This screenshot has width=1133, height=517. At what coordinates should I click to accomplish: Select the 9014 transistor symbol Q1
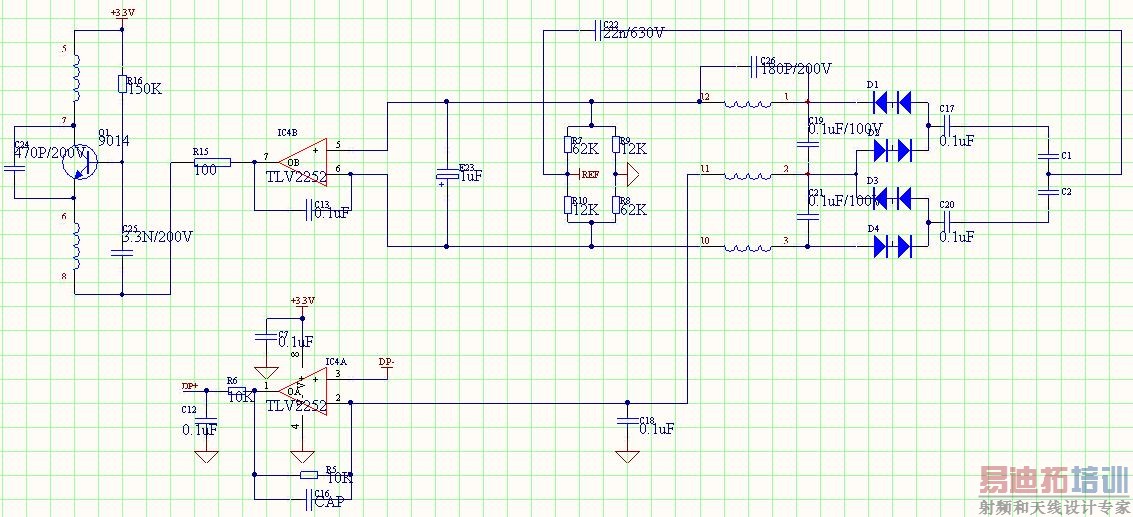77,163
